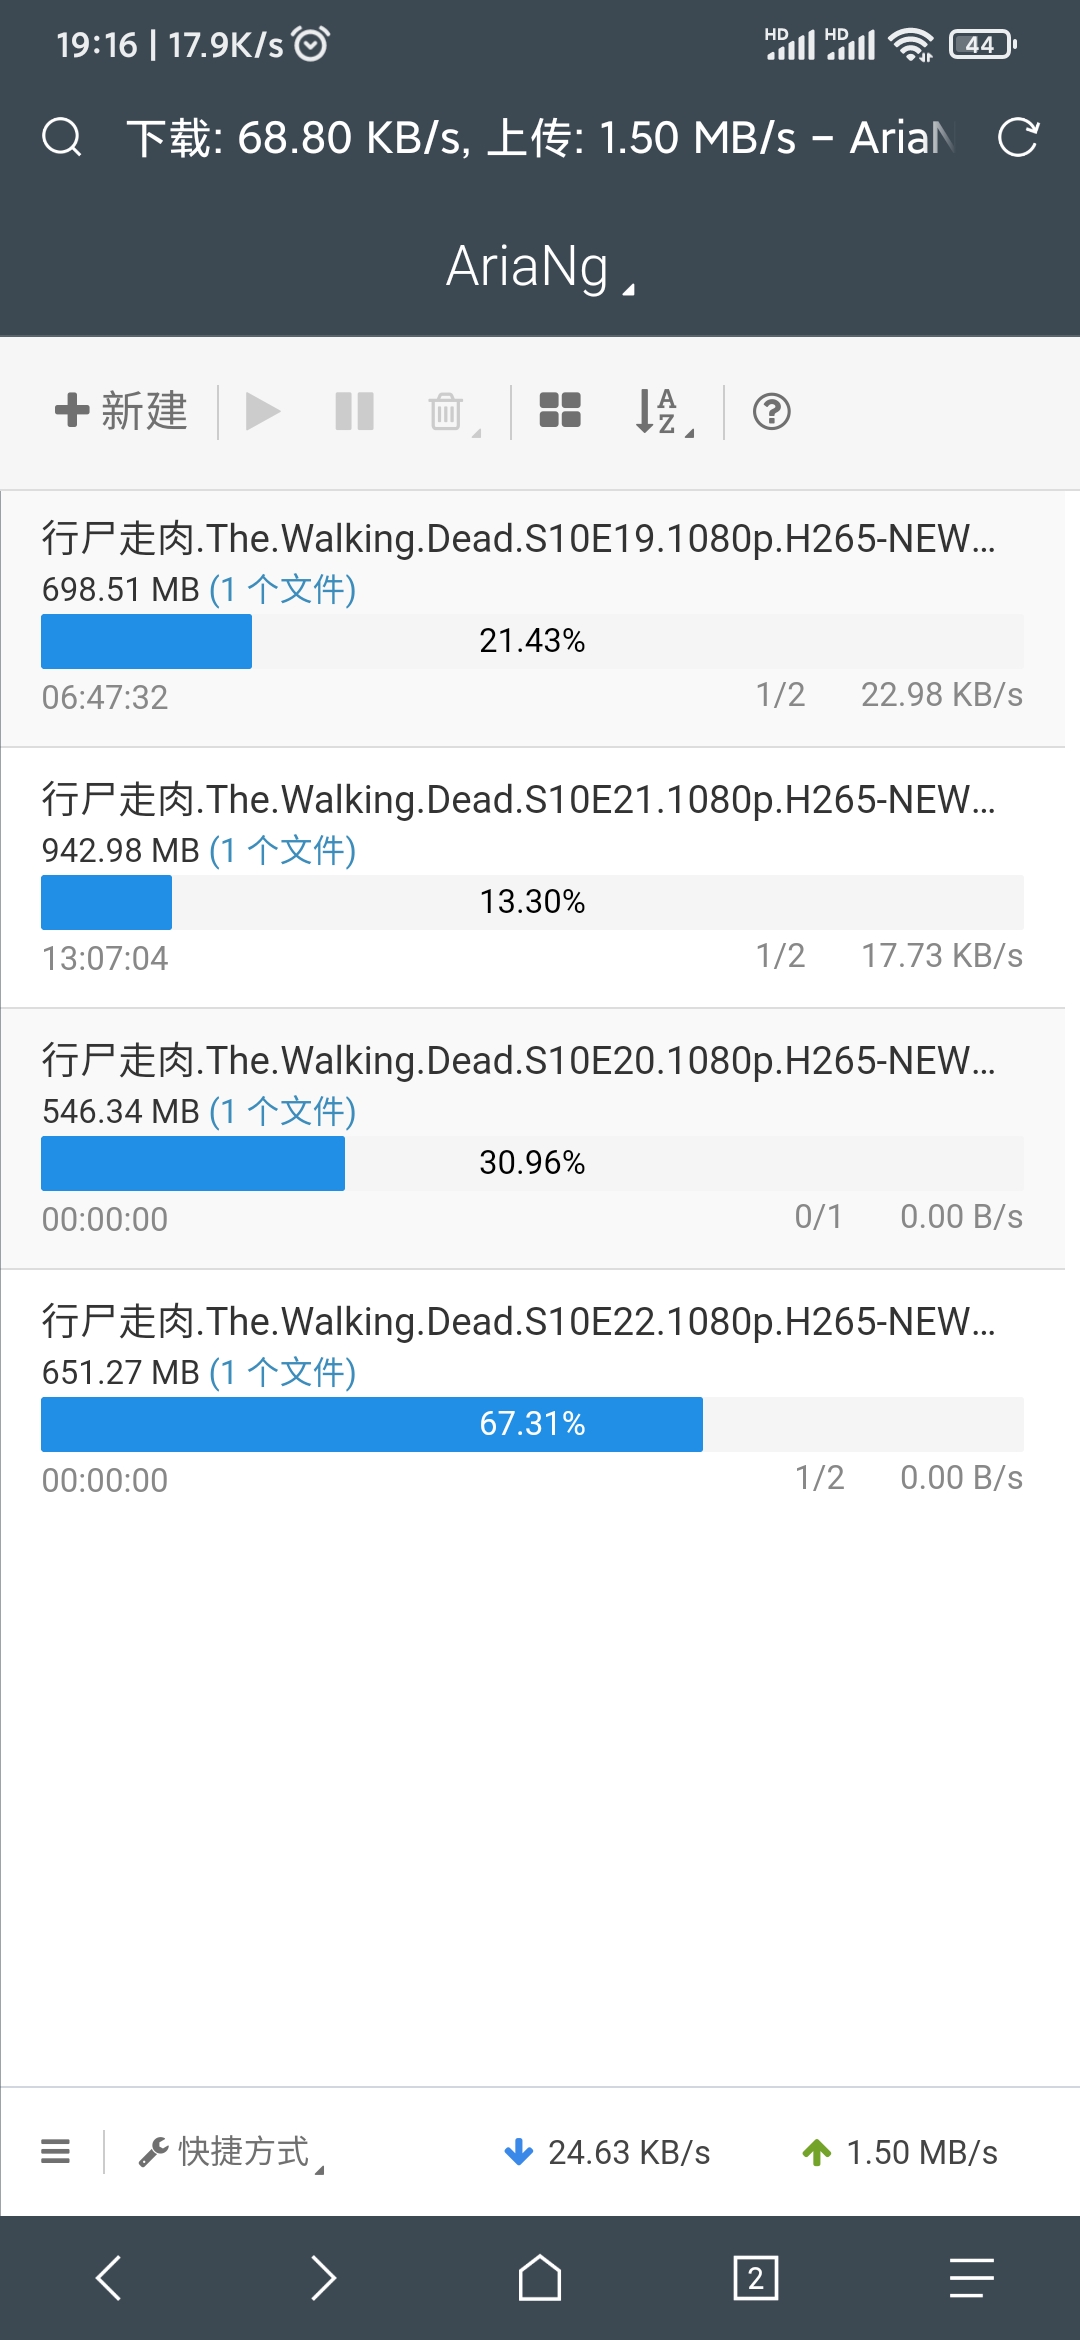Image resolution: width=1080 pixels, height=2340 pixels.
Task: Open file list link of S10E19 task
Action: (282, 589)
